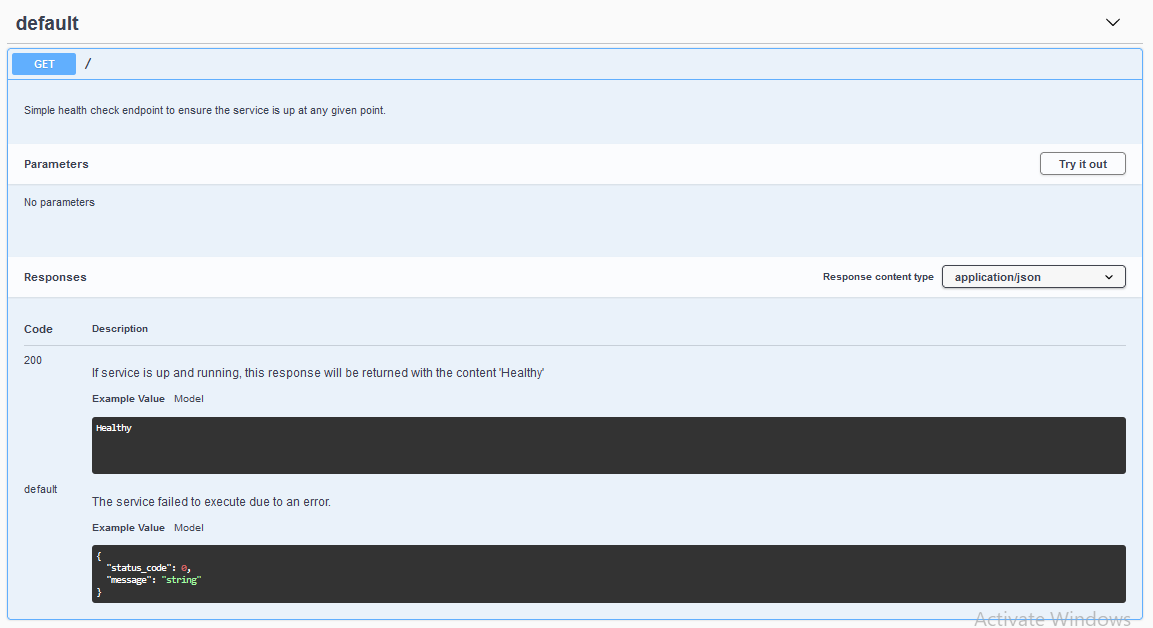Switch to Model tab for default response

pos(189,528)
